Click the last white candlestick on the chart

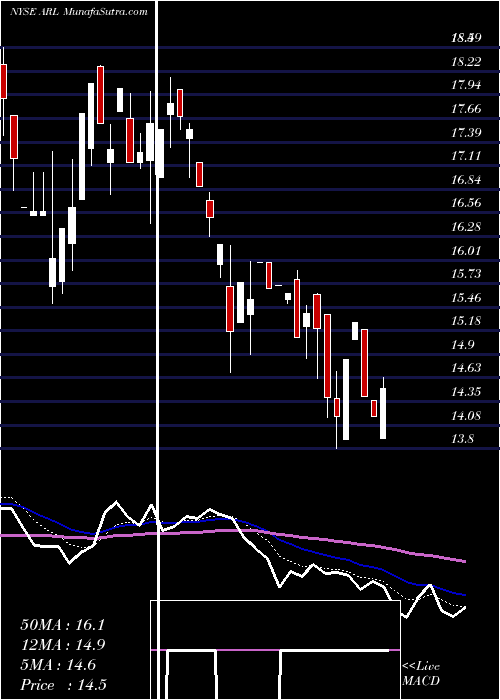[x=383, y=413]
